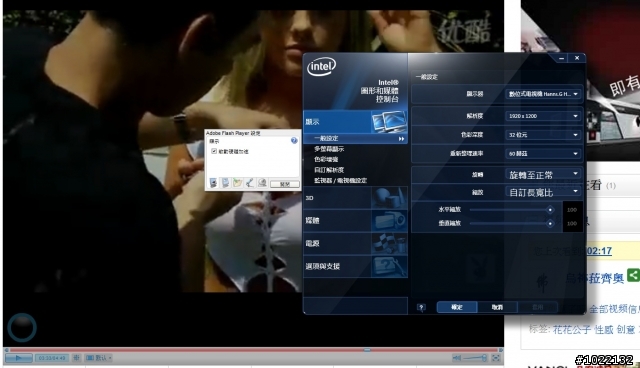Open the 媒體 category
This screenshot has width=640, height=368.
355,221
